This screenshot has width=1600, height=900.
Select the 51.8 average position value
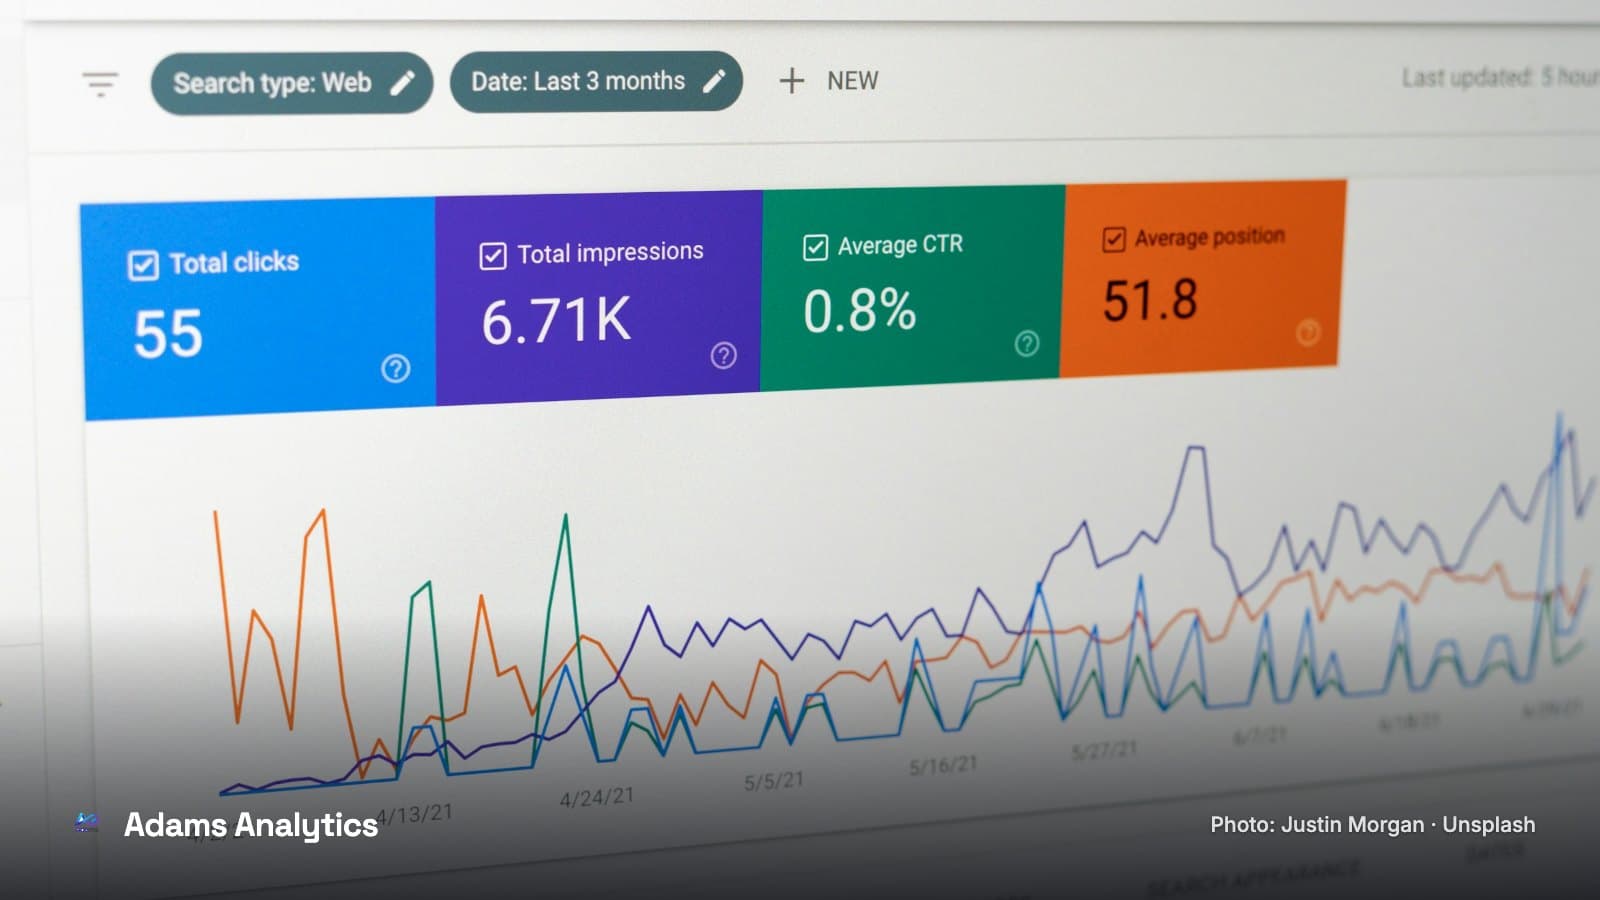click(1150, 300)
